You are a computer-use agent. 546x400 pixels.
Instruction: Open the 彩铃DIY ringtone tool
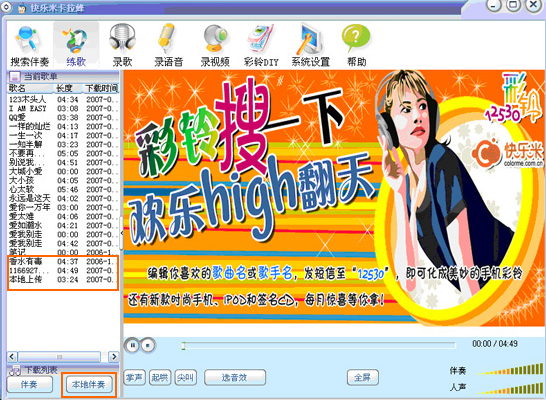click(261, 46)
